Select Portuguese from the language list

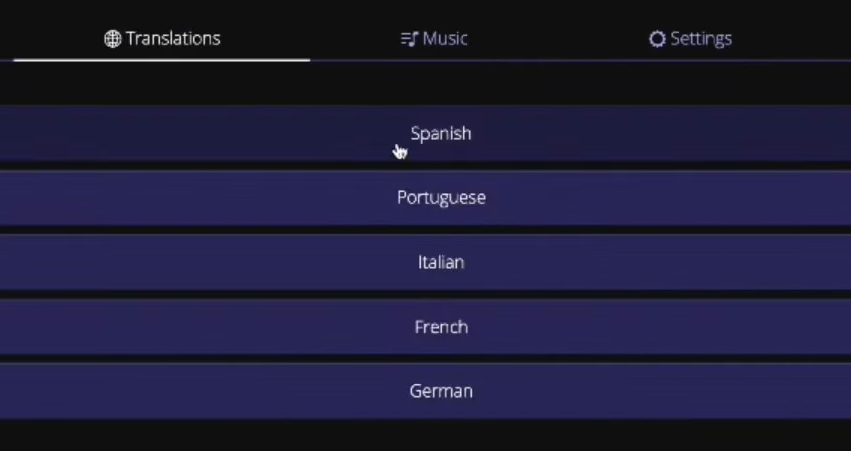pyautogui.click(x=426, y=198)
